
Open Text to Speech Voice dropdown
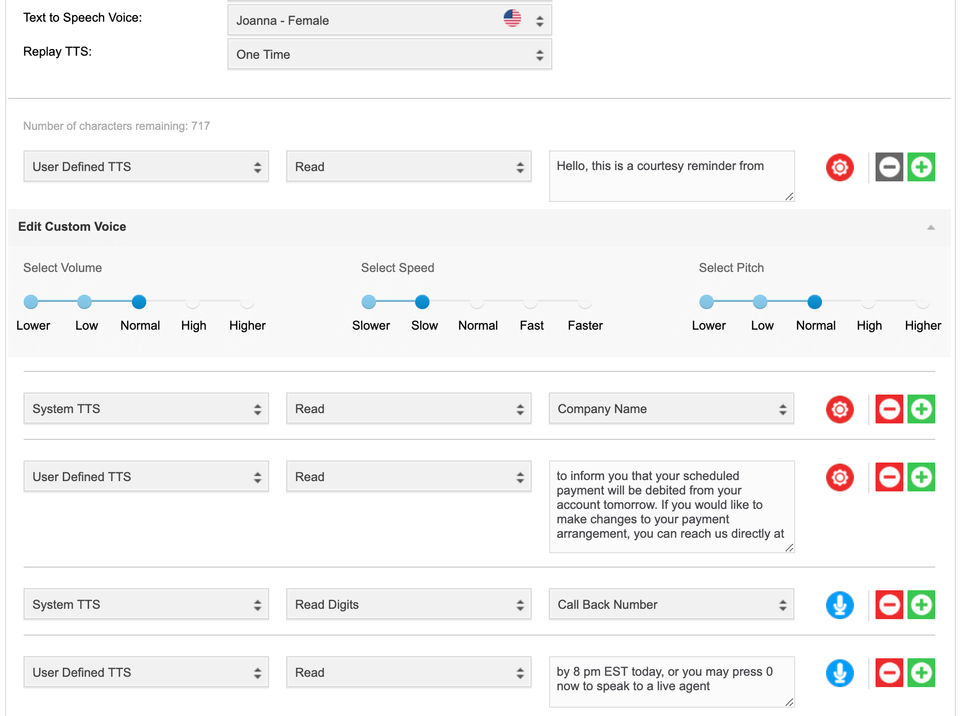point(389,20)
